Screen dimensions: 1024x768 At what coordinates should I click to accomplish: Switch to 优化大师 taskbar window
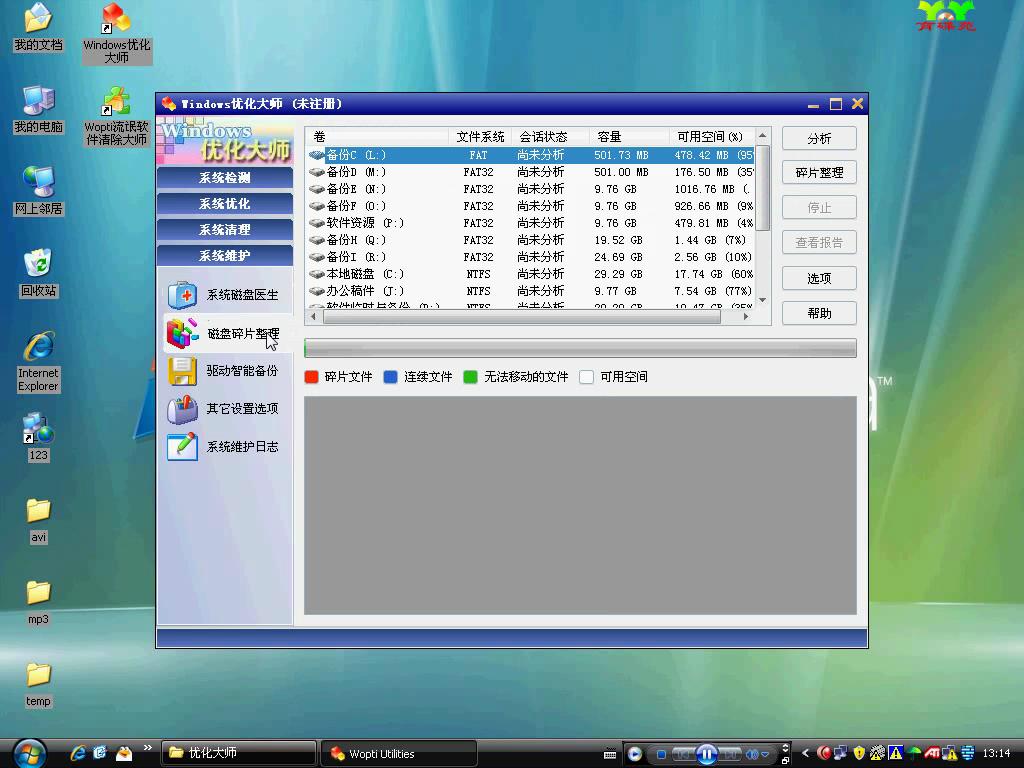pos(238,754)
